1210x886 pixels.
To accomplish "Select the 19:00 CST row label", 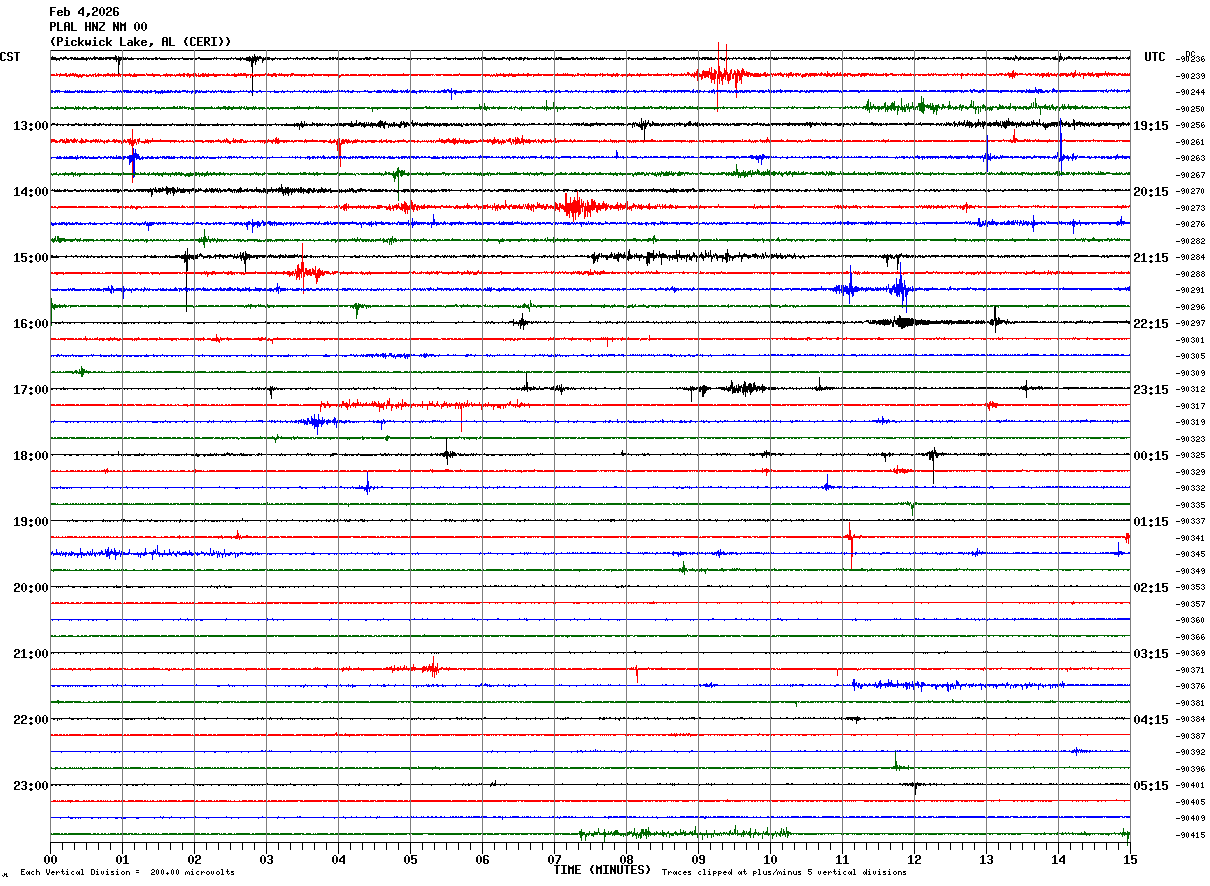I will (x=30, y=521).
